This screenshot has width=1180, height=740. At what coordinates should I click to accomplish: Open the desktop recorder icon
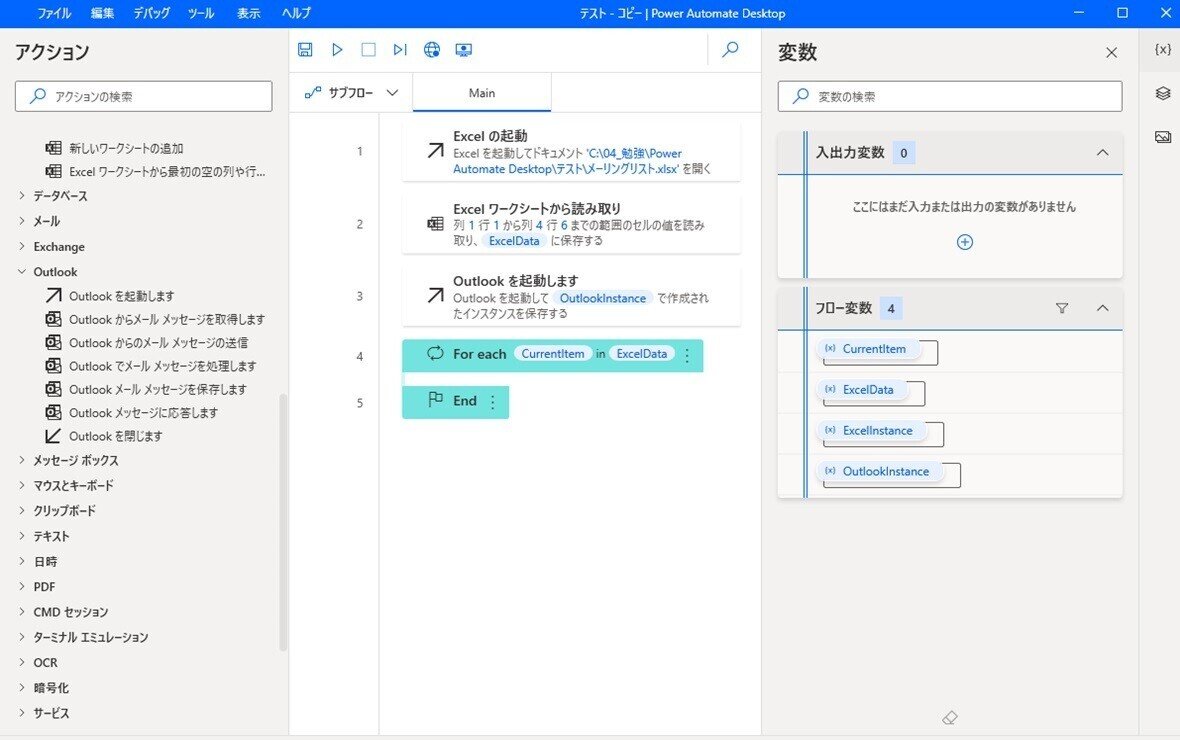464,50
